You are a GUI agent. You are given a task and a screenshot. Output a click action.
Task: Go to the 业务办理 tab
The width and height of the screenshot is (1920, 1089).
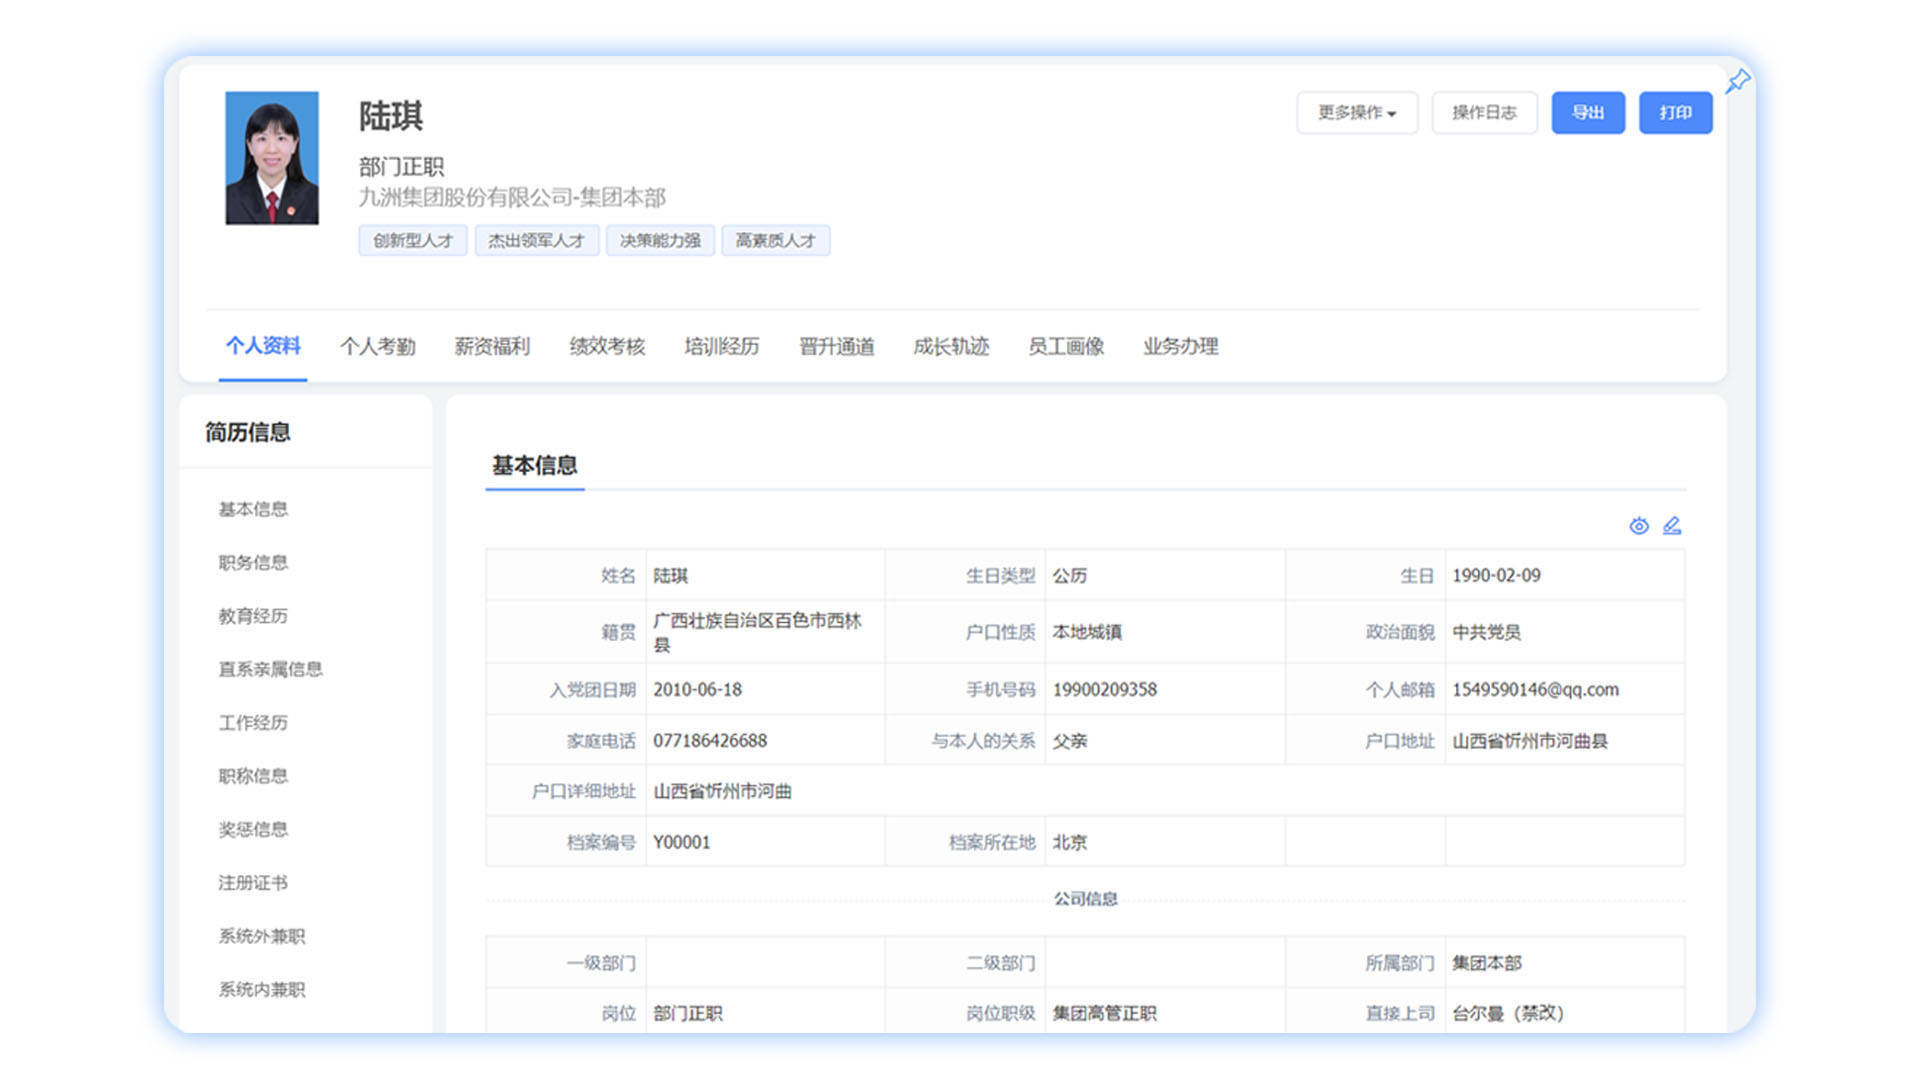(1181, 346)
